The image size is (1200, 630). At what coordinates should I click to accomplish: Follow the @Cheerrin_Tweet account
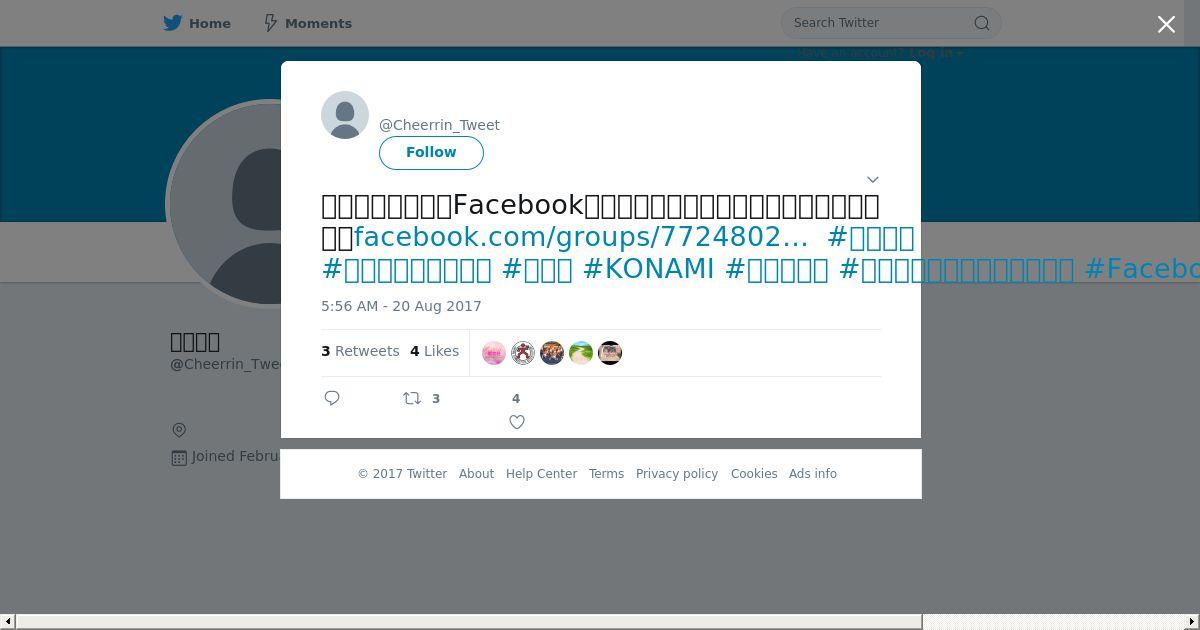[431, 152]
